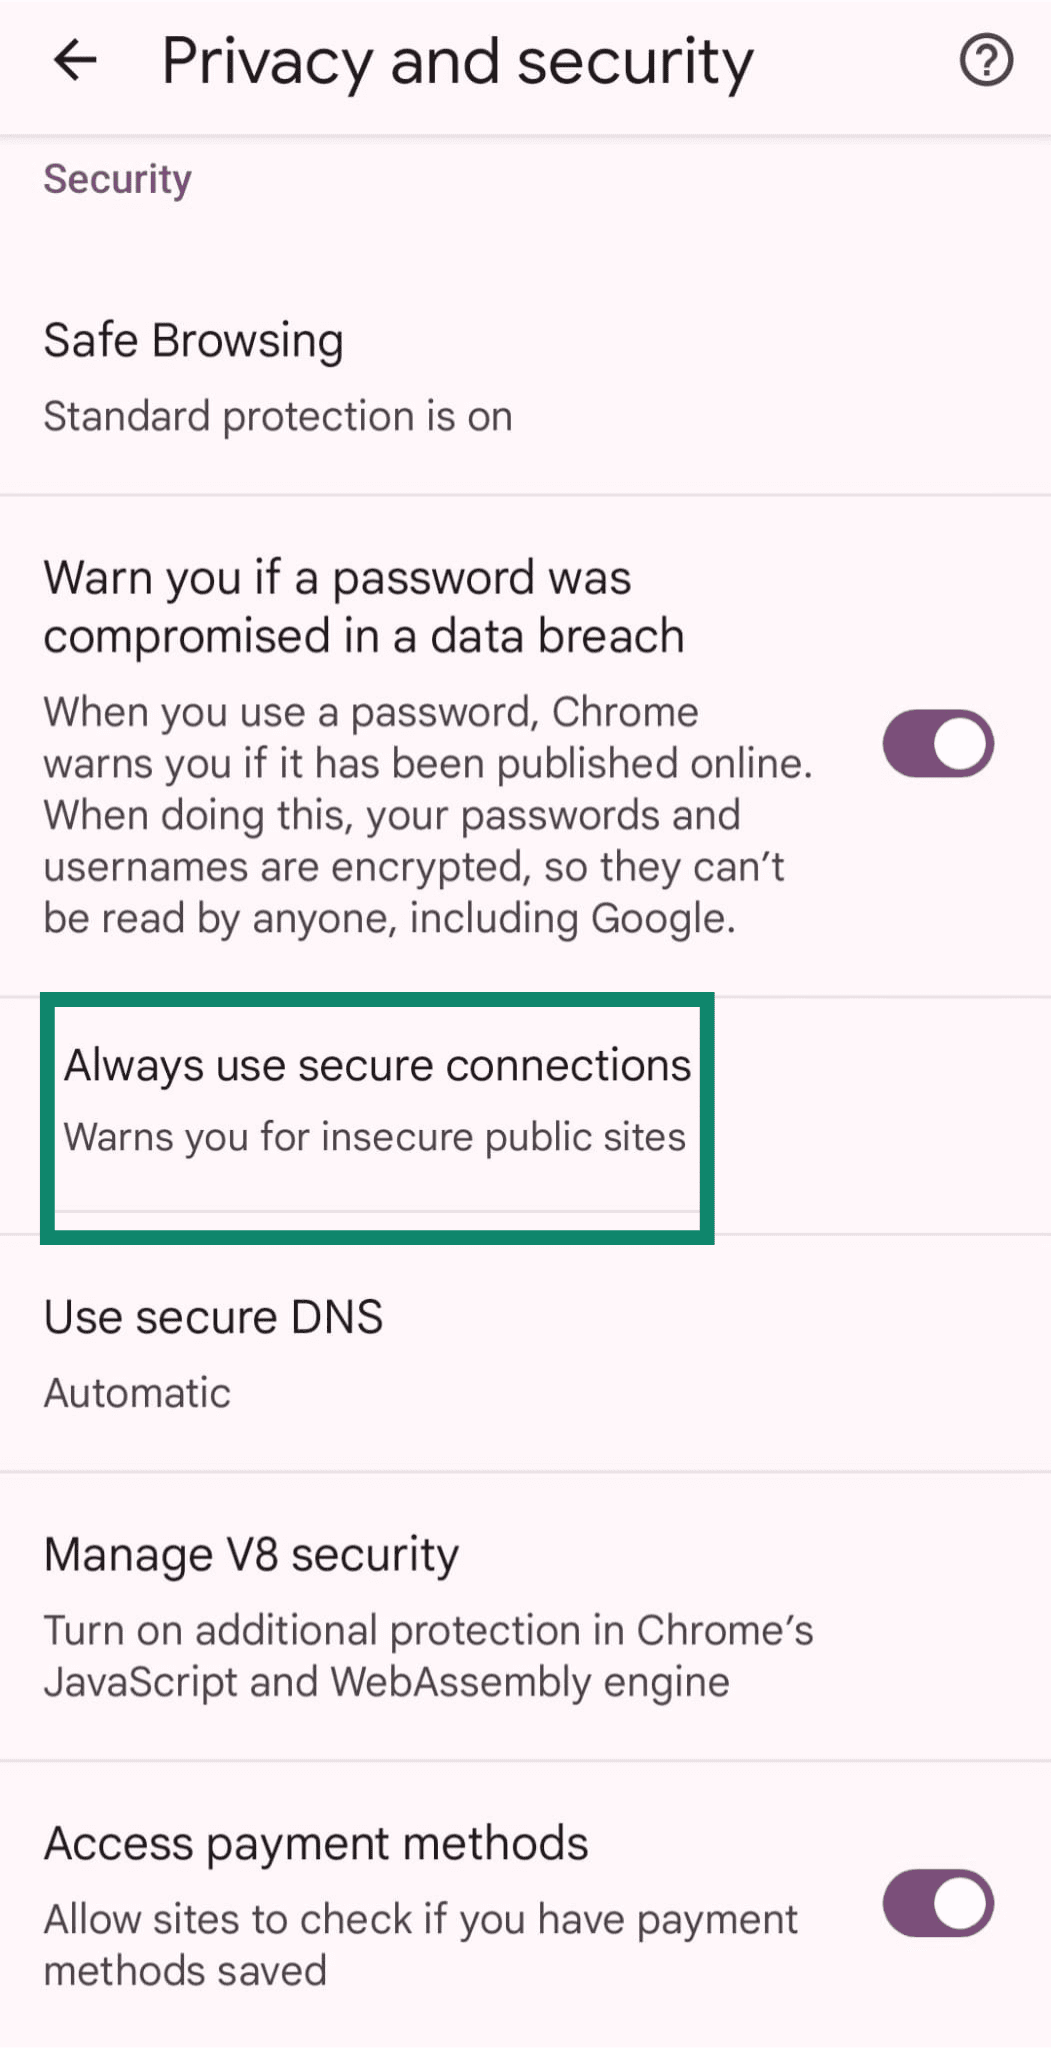Click the Privacy and security title

pos(458,60)
